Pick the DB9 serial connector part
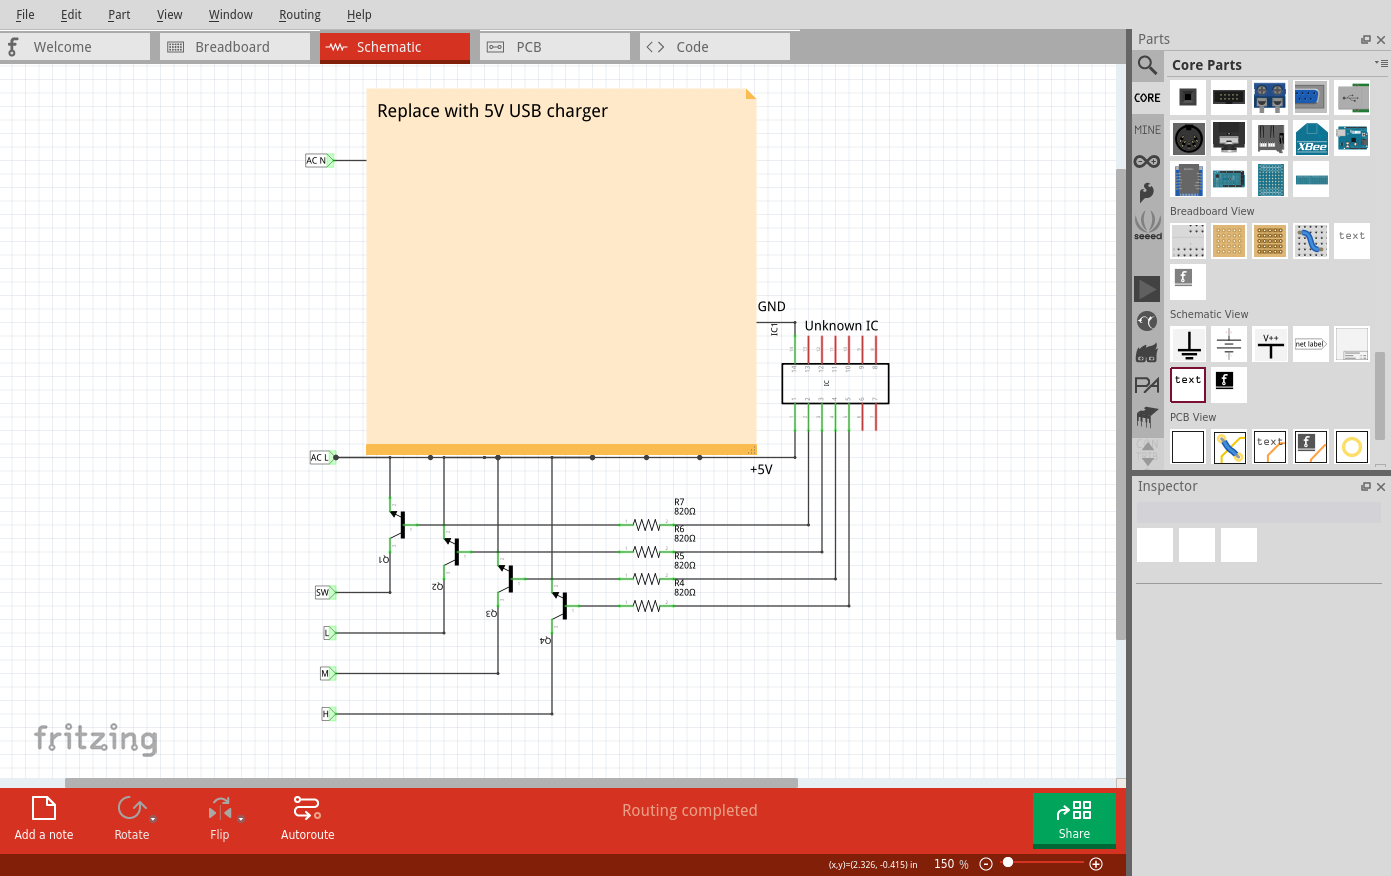The image size is (1391, 876). click(x=1311, y=97)
